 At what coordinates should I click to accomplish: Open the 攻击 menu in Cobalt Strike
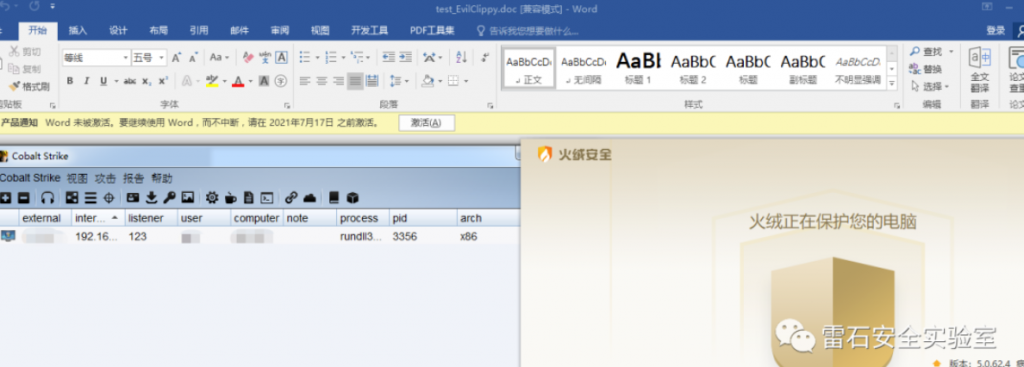[105, 178]
